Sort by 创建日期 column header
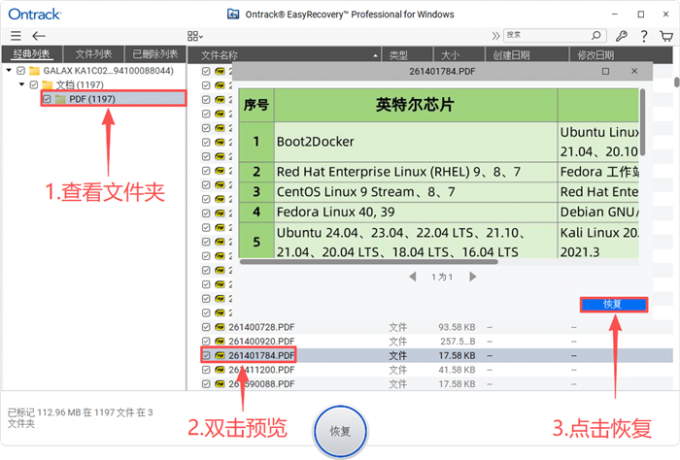The width and height of the screenshot is (680, 460). (526, 55)
